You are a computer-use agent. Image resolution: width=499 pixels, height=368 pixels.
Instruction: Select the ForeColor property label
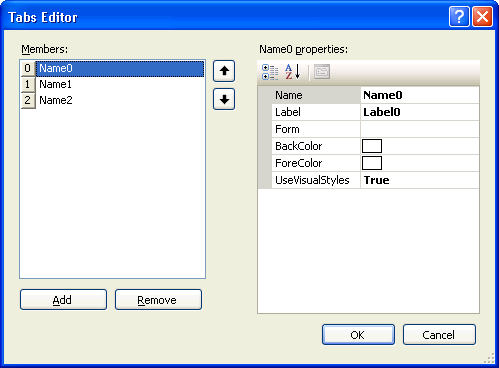[x=316, y=163]
